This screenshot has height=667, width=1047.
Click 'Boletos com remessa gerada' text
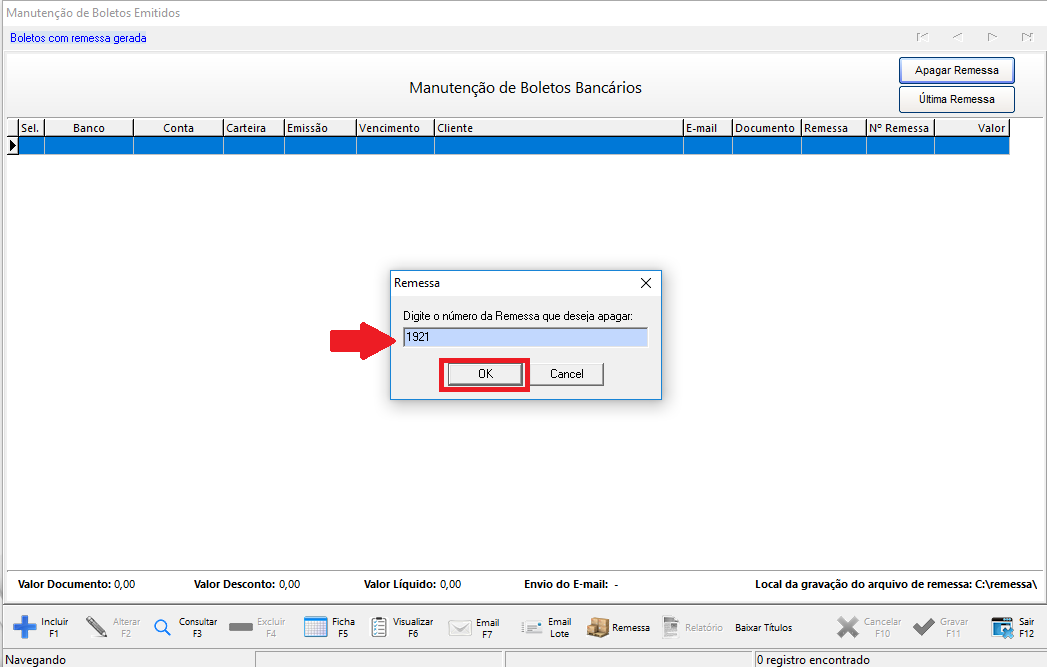tap(78, 38)
